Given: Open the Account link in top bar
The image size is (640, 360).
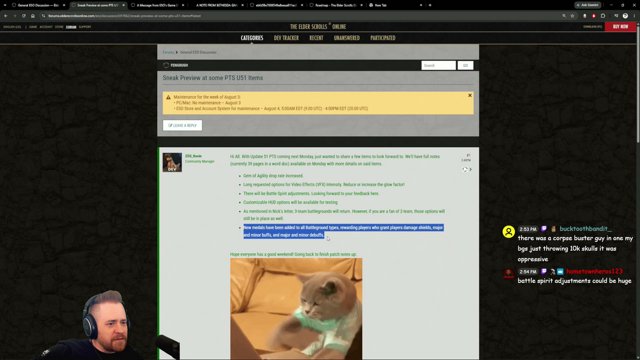Looking at the screenshot, I should (x=46, y=27).
